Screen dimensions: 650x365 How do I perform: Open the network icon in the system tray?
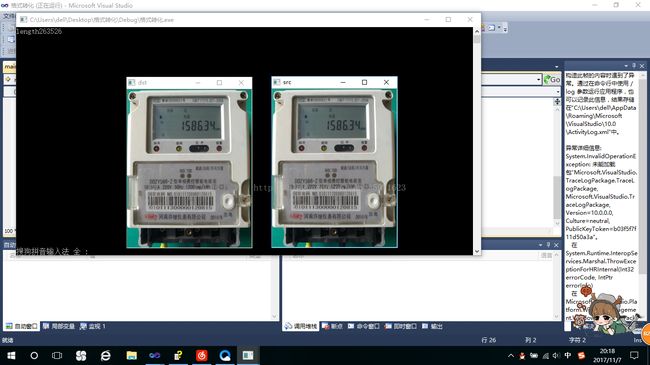(x=546, y=355)
